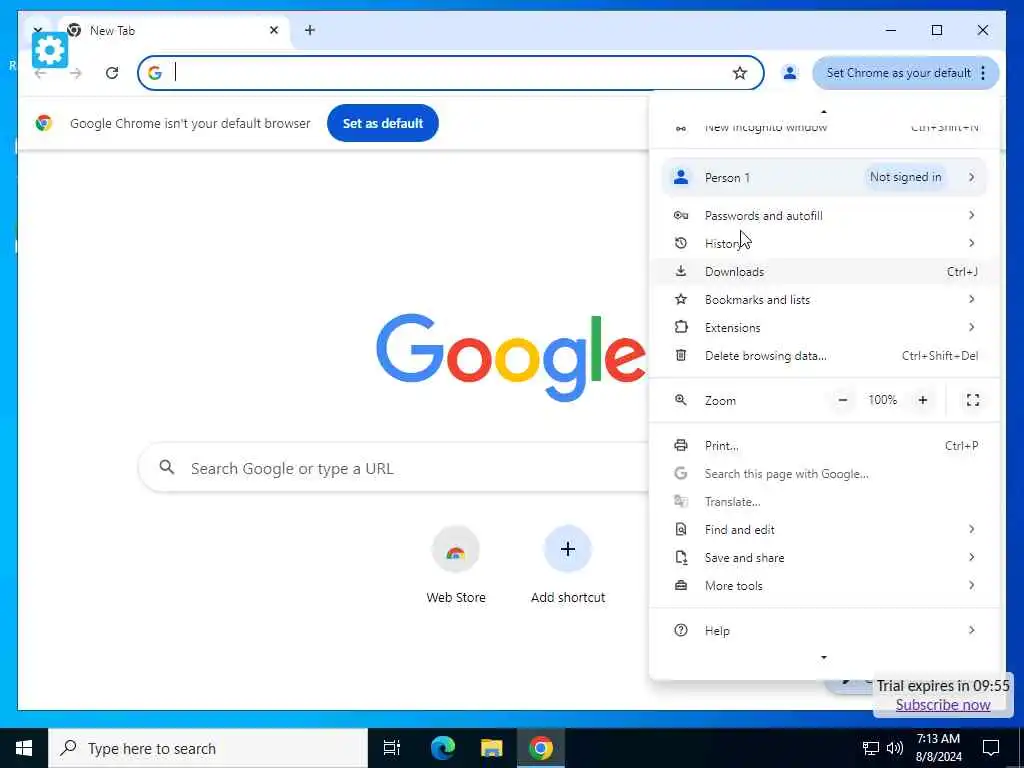Click the settings gear icon overlay
Image resolution: width=1024 pixels, height=768 pixels.
[50, 50]
